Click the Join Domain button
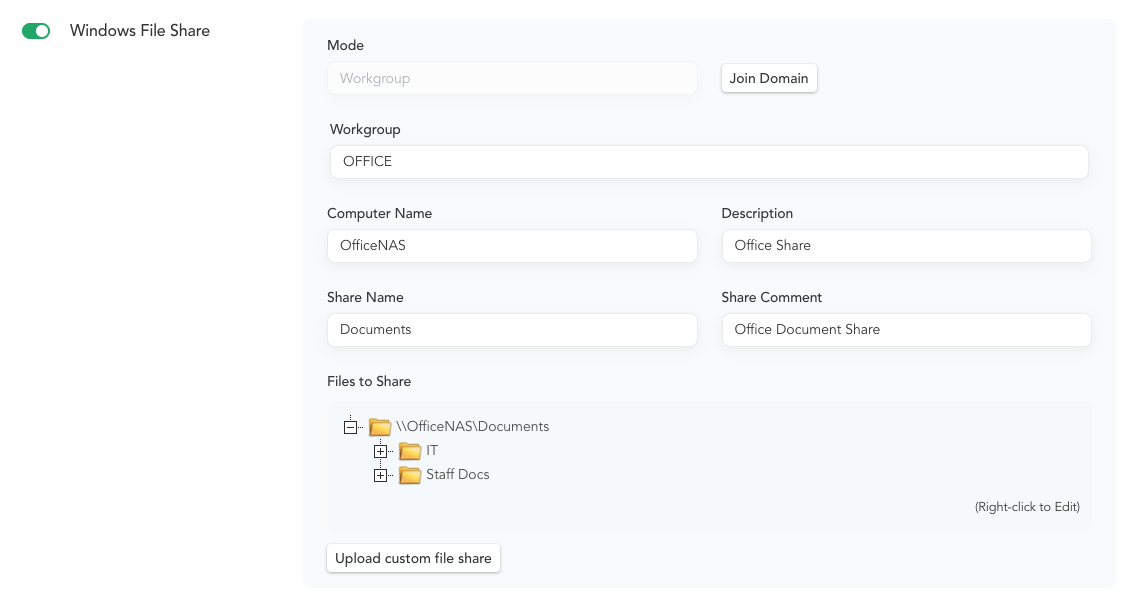Screen dimensions: 1138x606 (769, 78)
